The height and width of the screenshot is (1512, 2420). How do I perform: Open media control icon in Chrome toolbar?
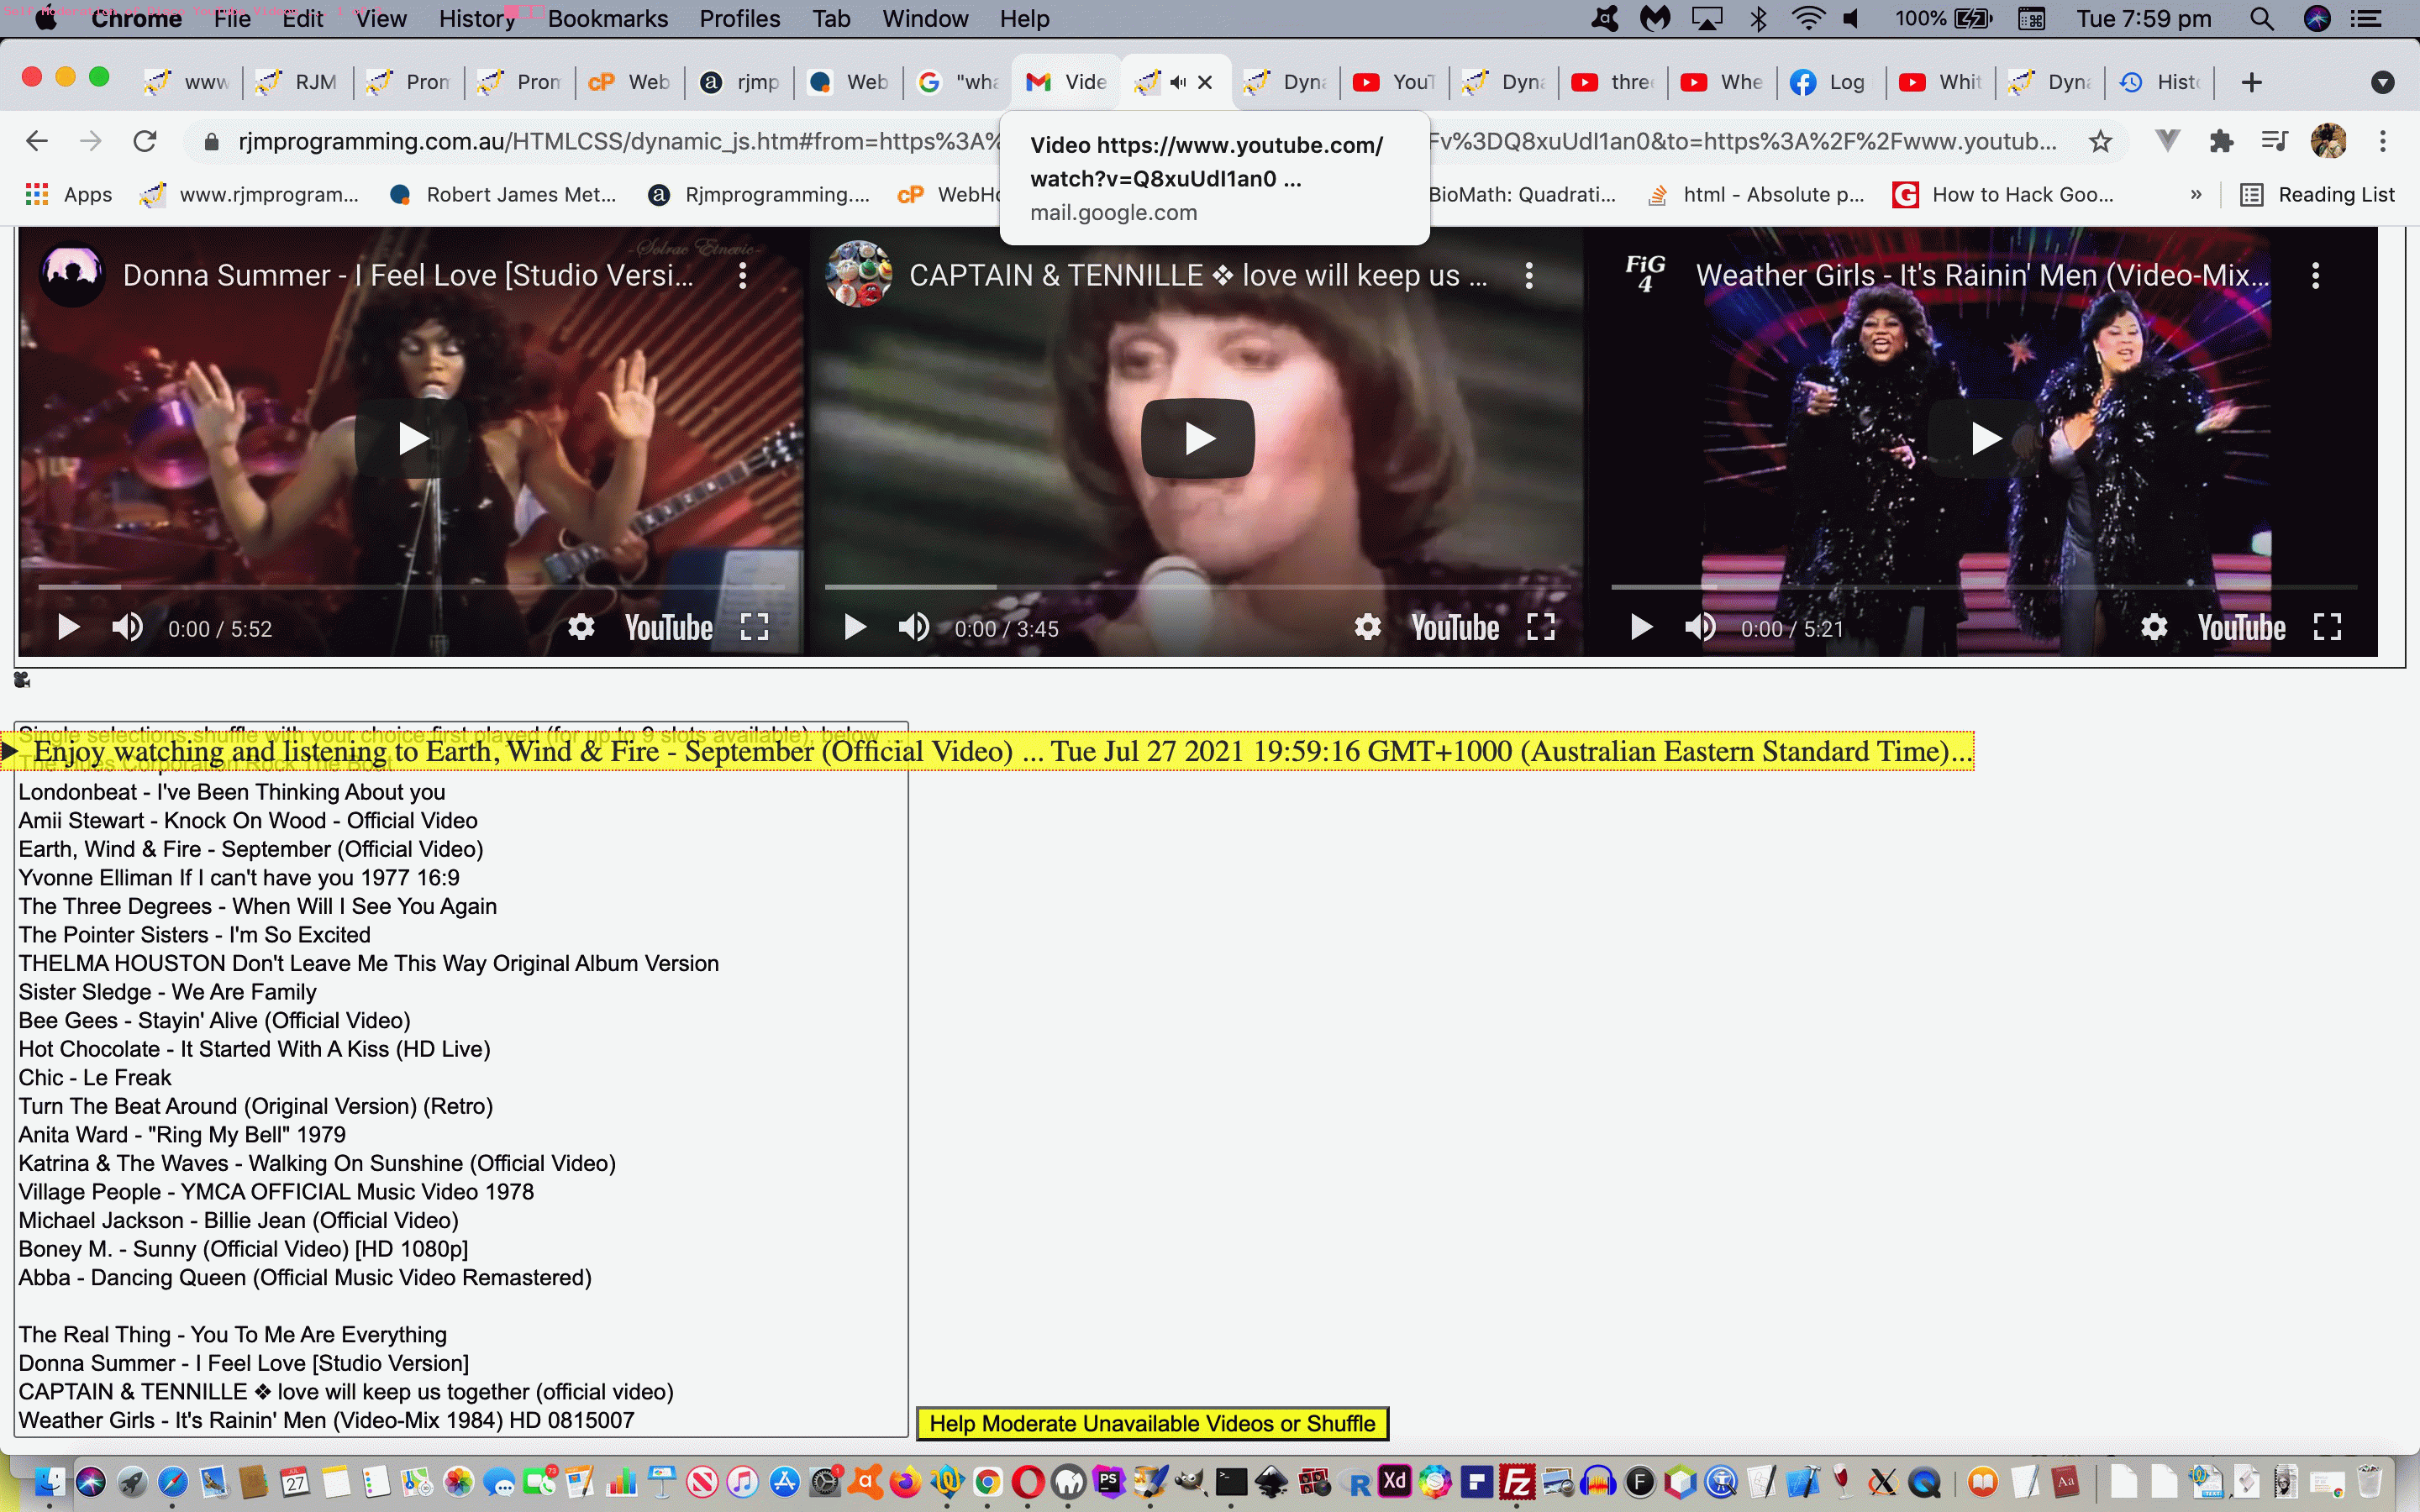coord(2274,141)
